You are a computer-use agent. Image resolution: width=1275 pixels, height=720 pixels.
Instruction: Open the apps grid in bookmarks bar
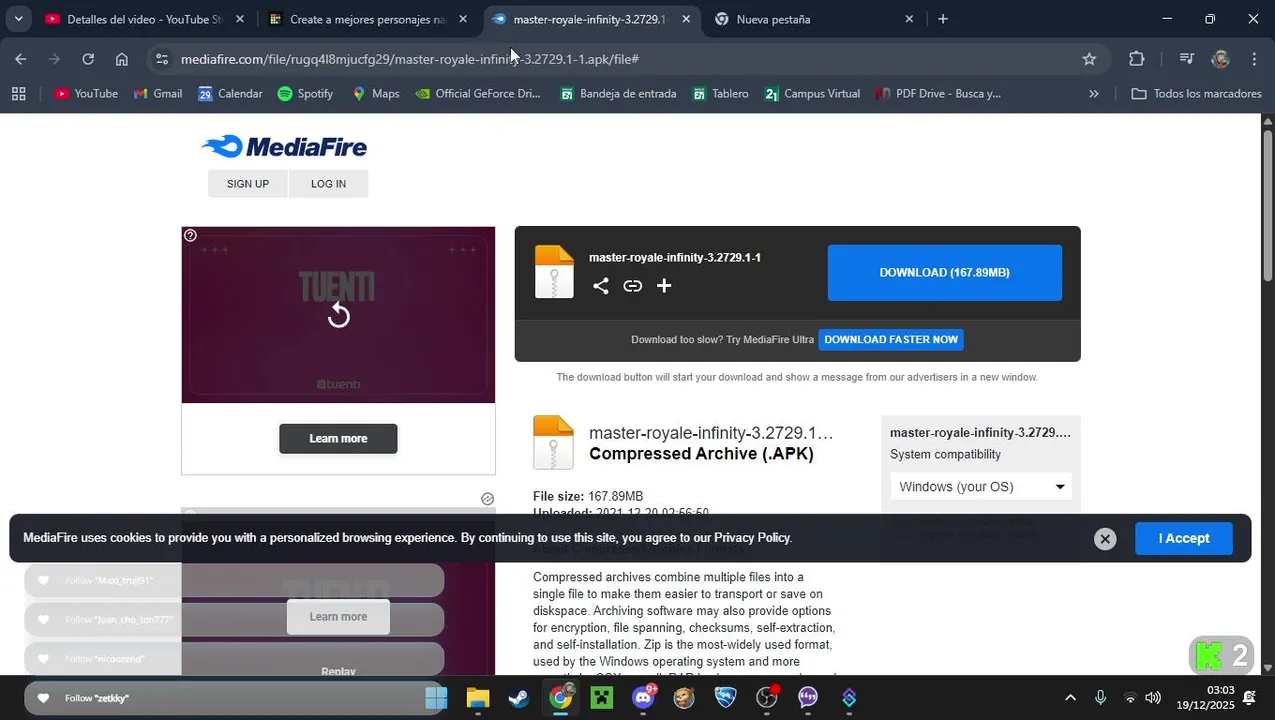(18, 94)
